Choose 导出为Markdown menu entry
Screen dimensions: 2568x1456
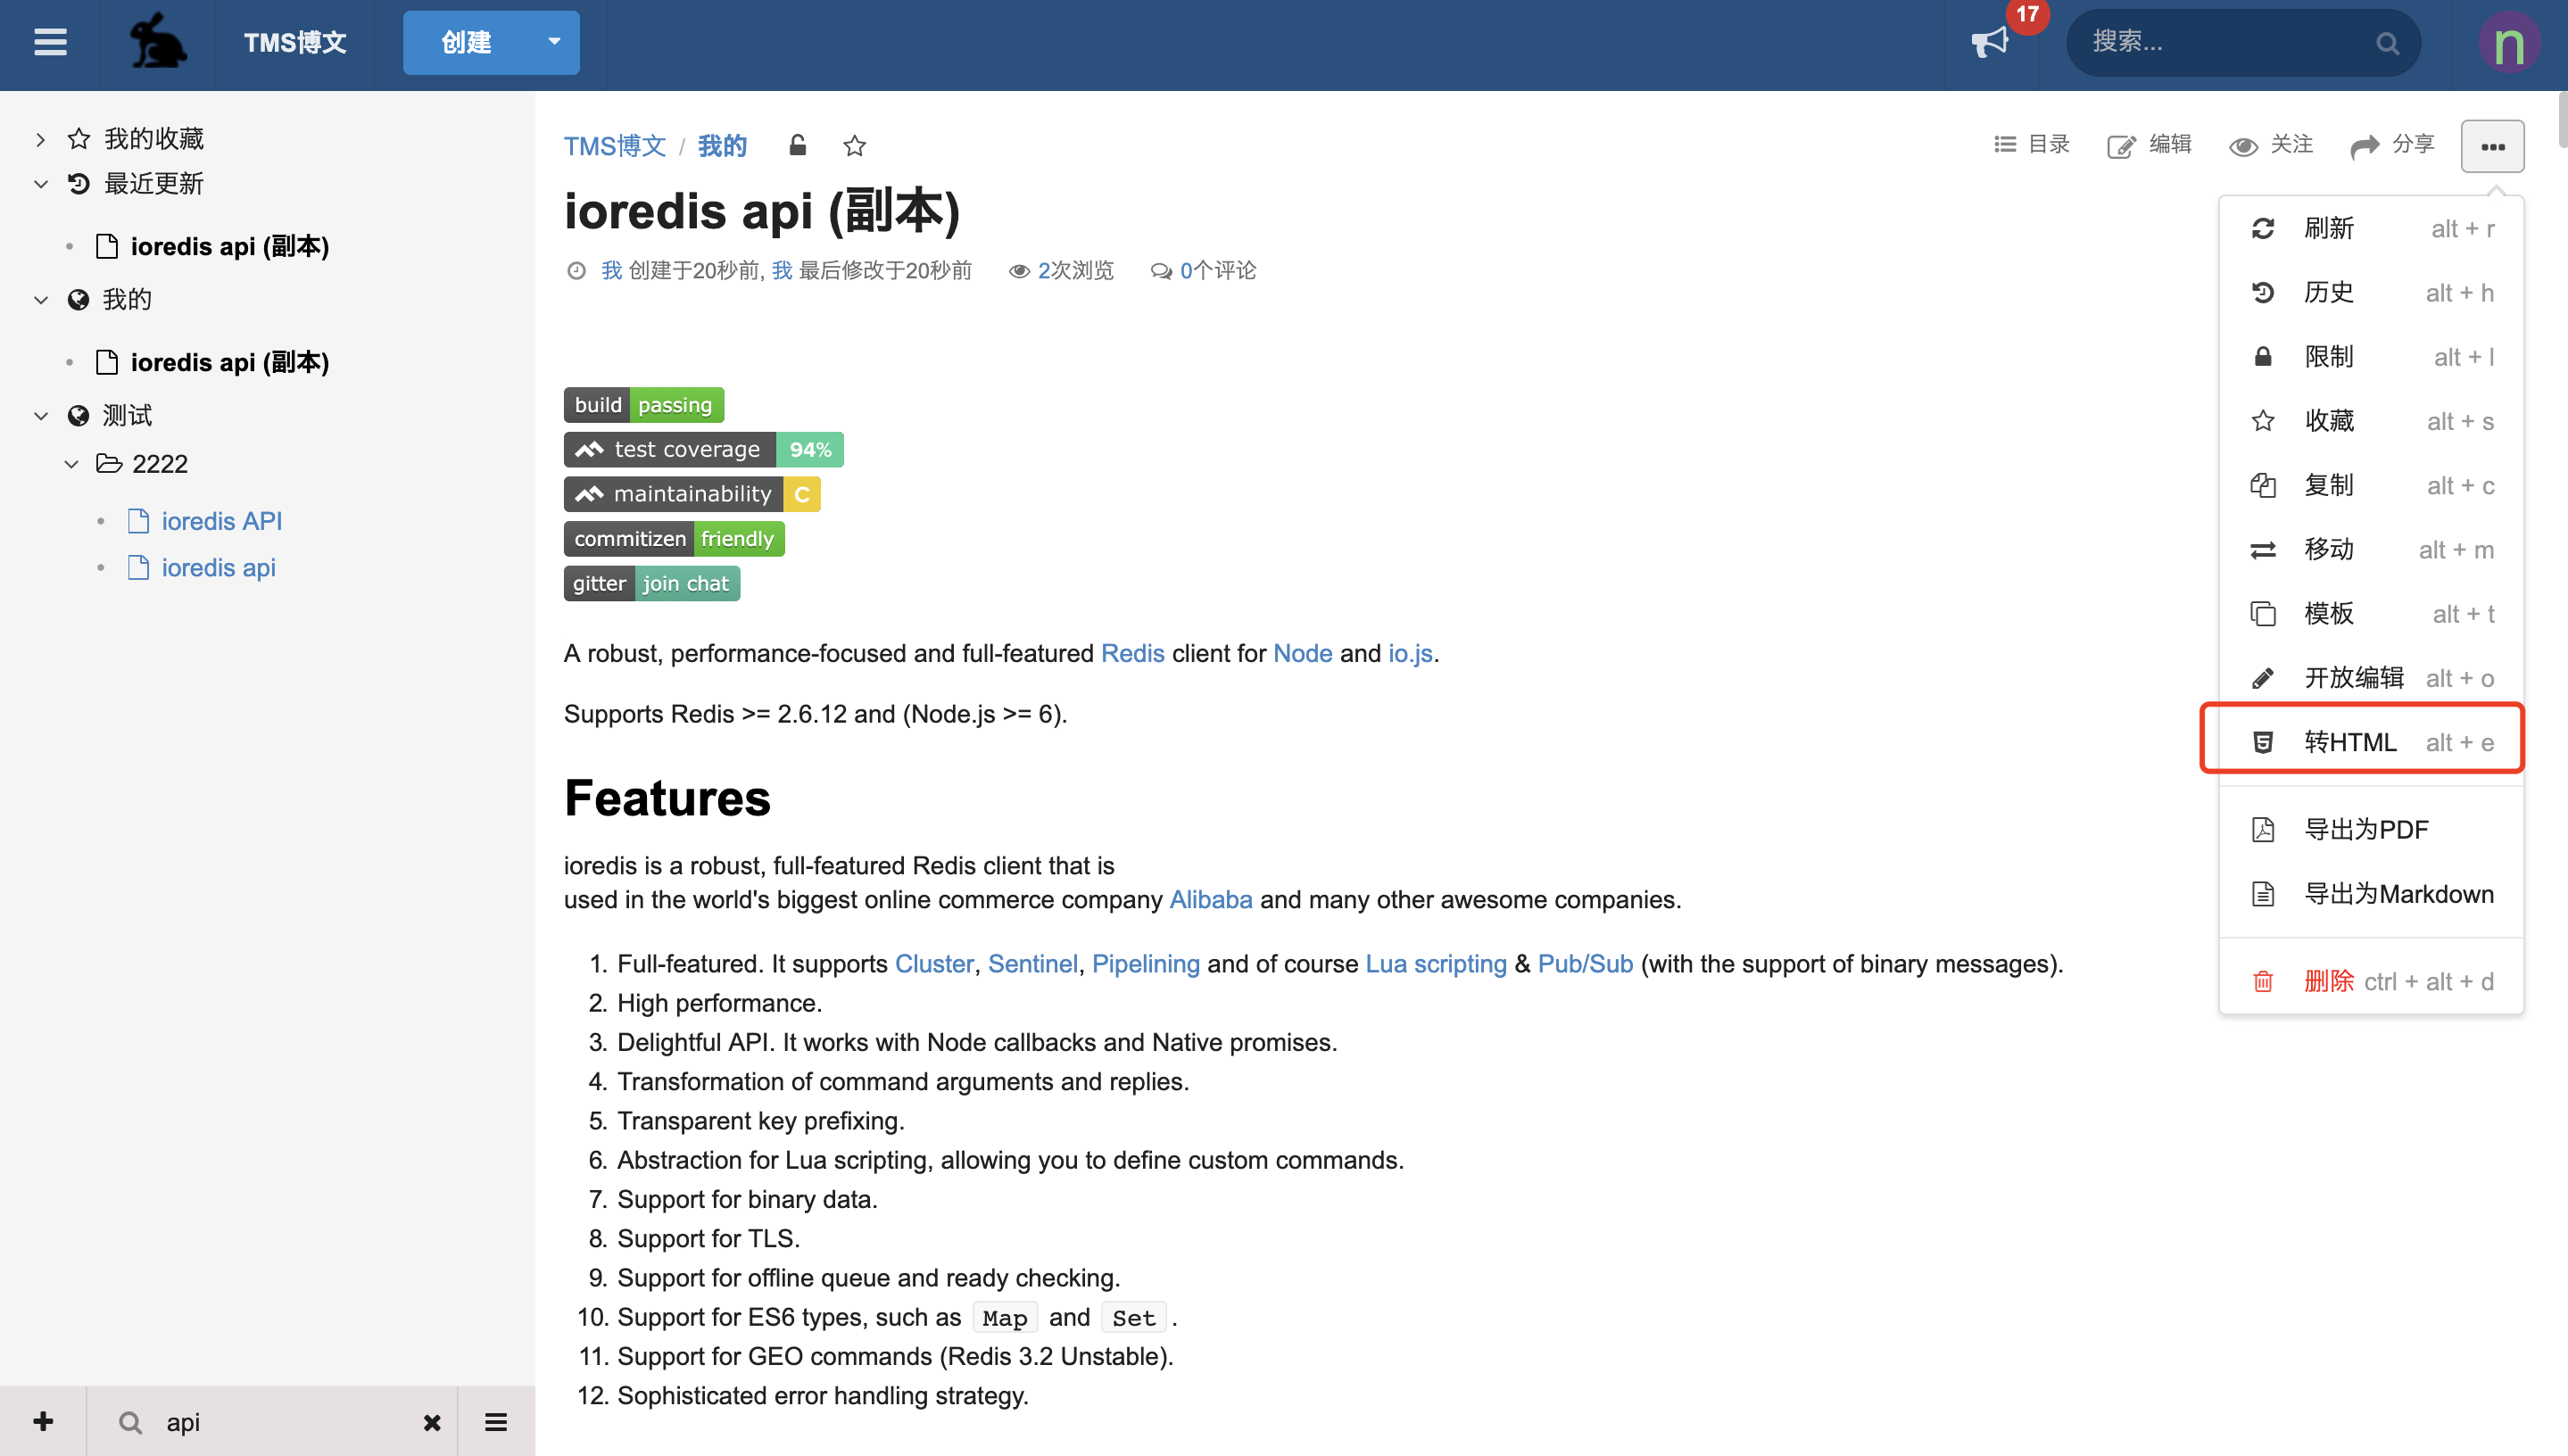pos(2371,894)
